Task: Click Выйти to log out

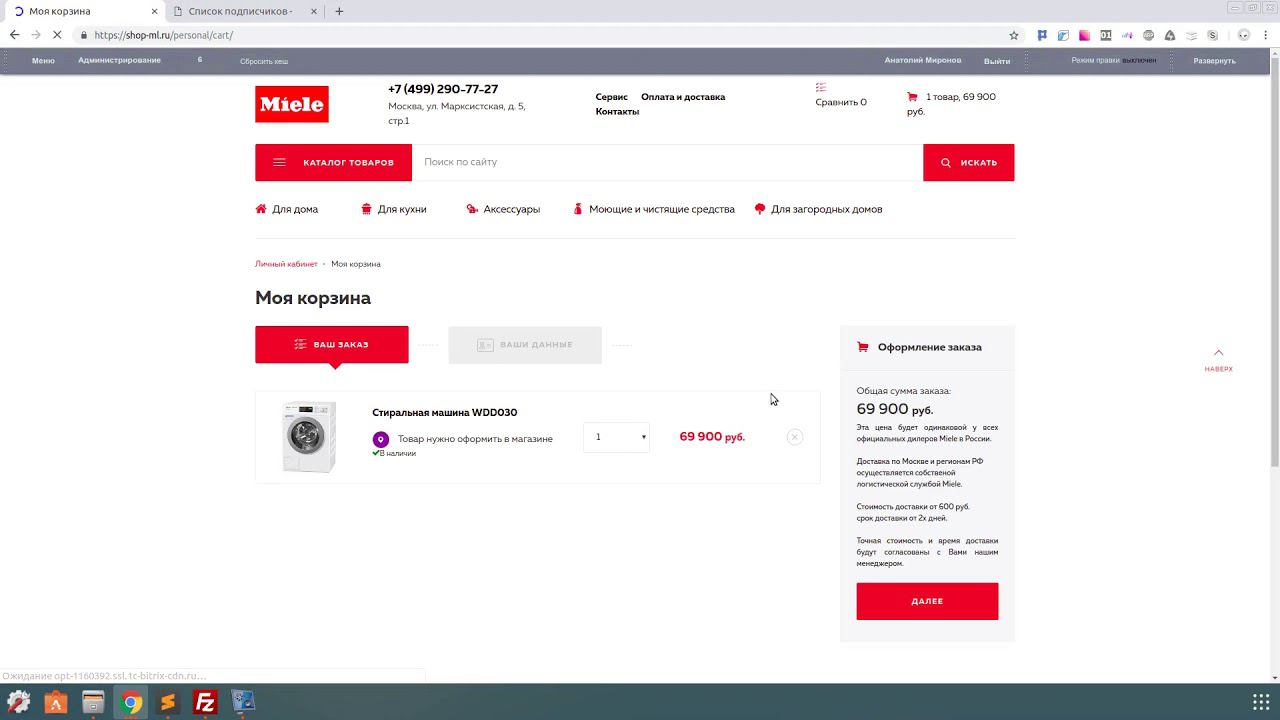Action: pos(997,61)
